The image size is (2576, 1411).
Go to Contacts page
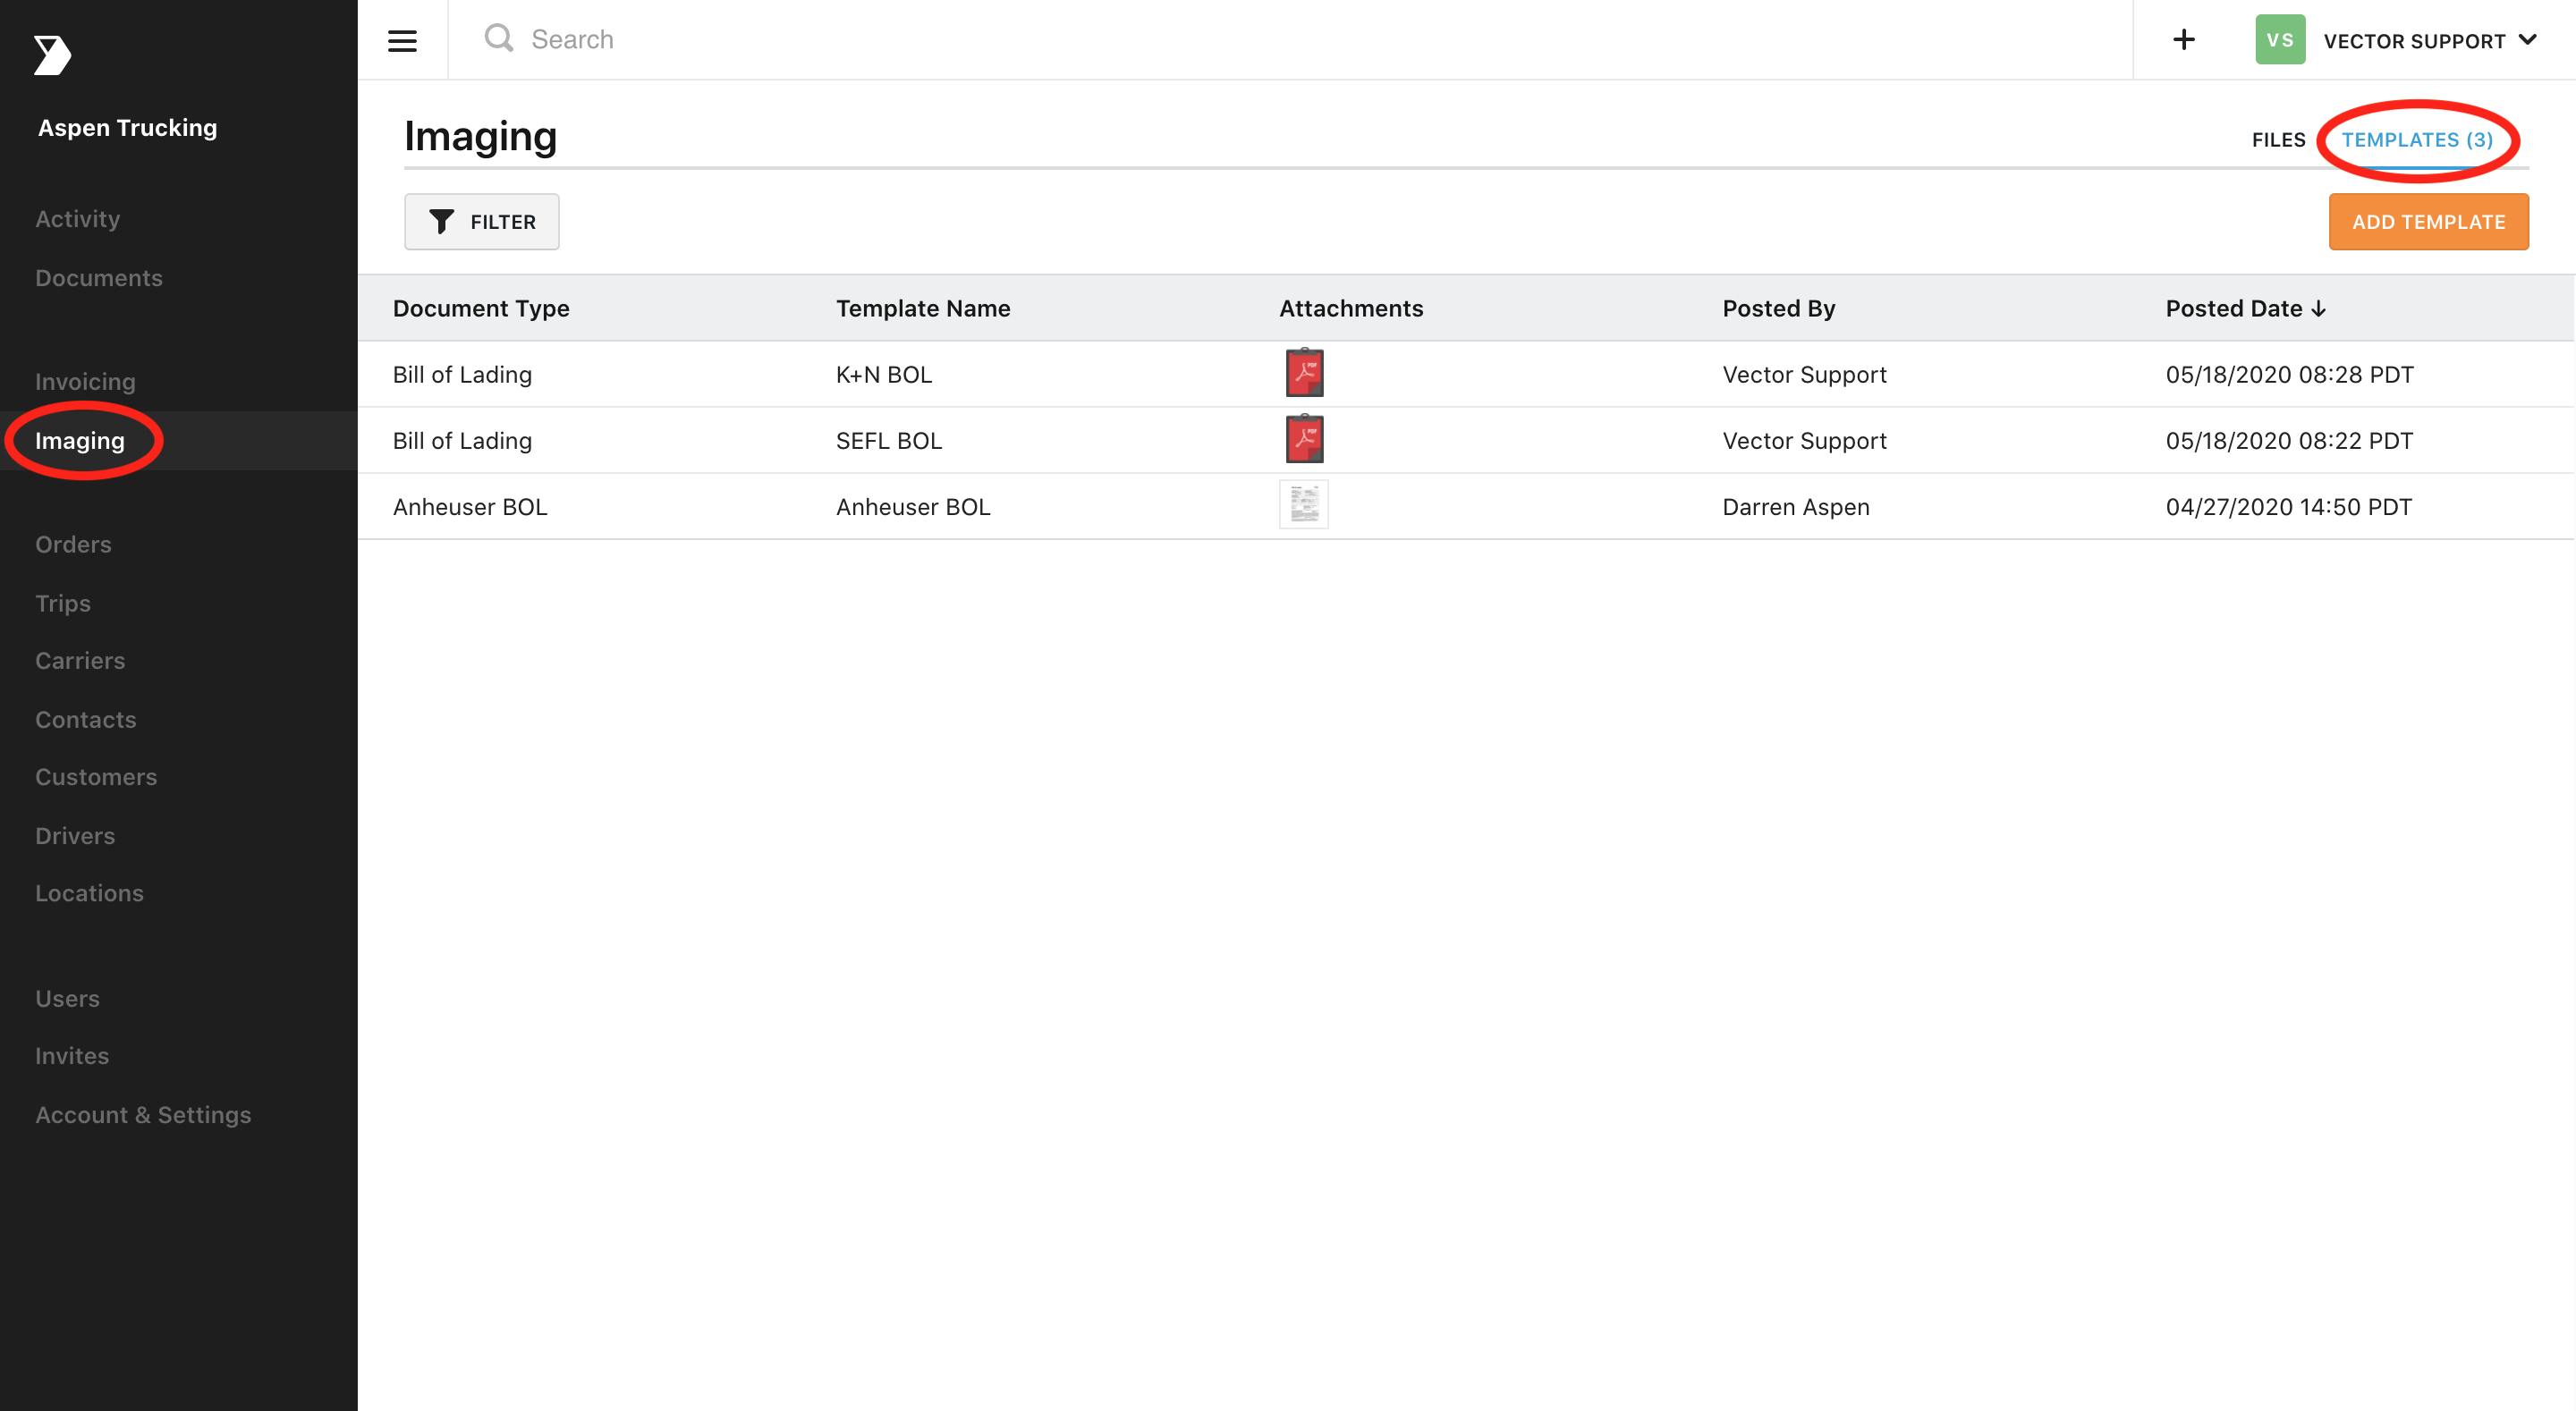[x=86, y=720]
